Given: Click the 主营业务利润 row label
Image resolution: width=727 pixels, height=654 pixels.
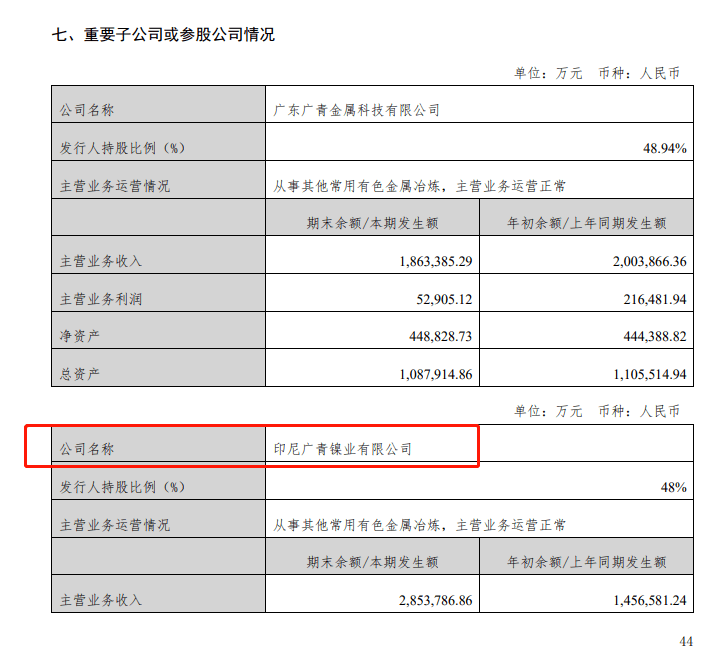Looking at the screenshot, I should click(101, 299).
